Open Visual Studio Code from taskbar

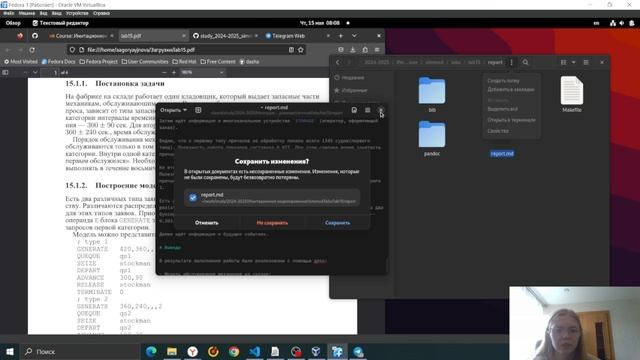click(x=254, y=352)
